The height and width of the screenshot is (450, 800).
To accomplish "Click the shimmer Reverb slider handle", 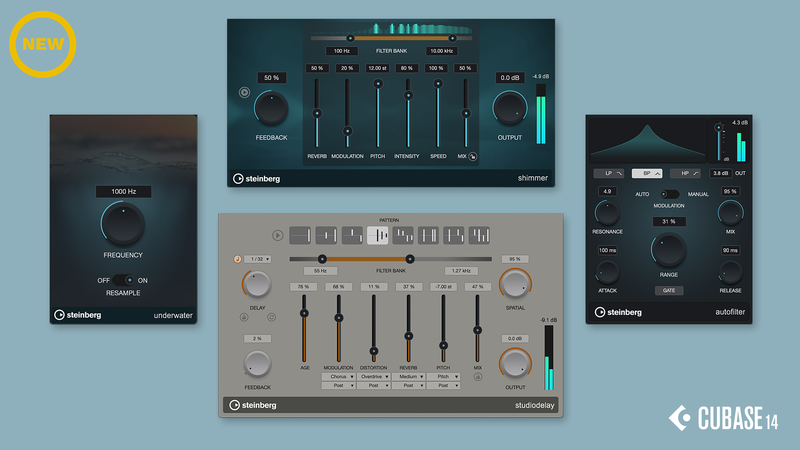I will 317,113.
